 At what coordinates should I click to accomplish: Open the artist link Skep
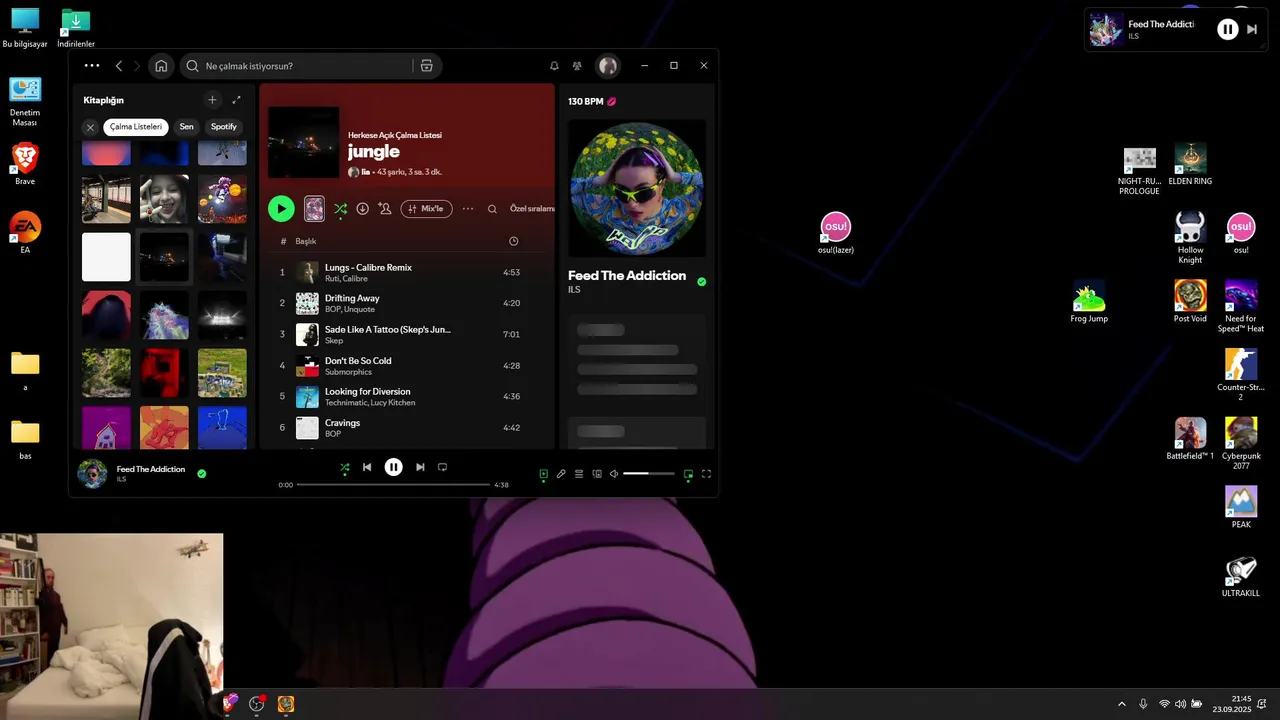click(x=334, y=341)
